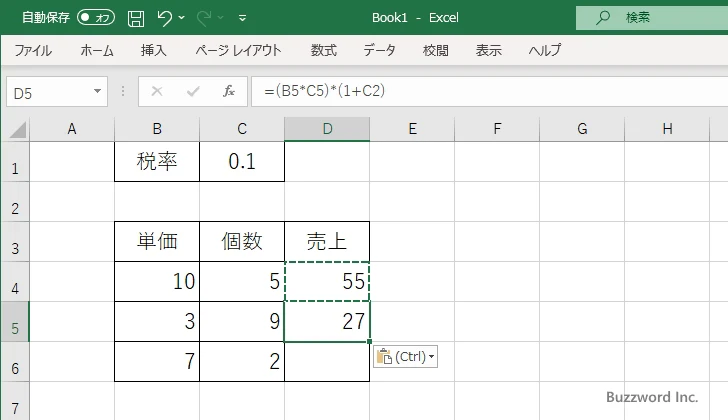Screen dimensions: 728x420
Task: Open the Undo history dropdown arrow
Action: [x=182, y=18]
